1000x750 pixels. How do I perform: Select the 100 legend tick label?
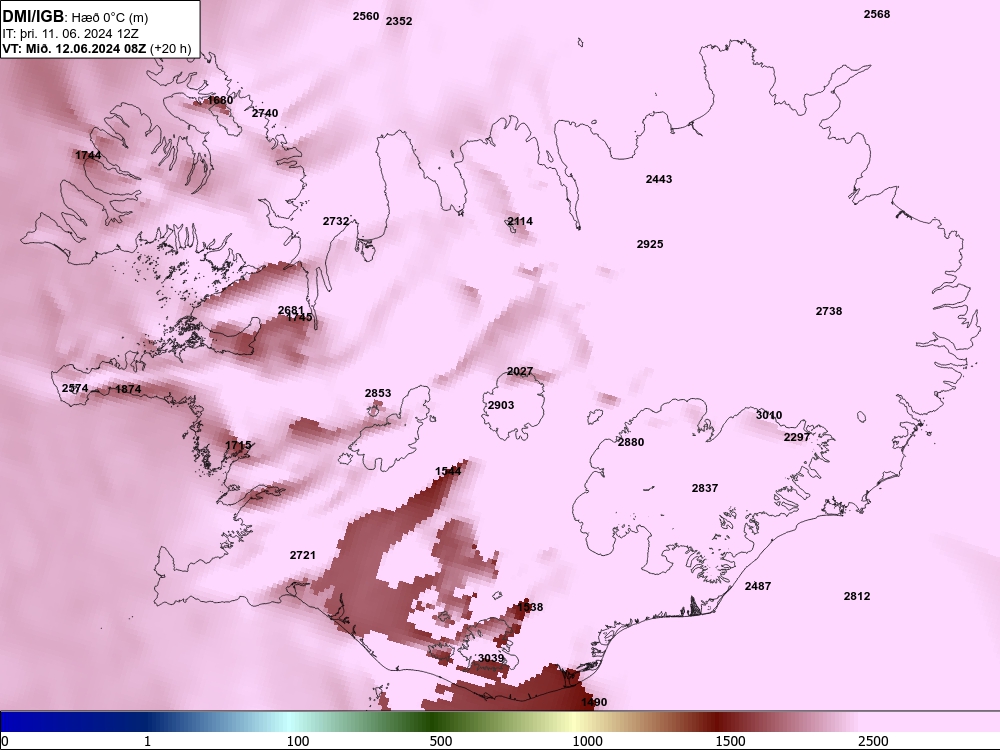[x=298, y=741]
